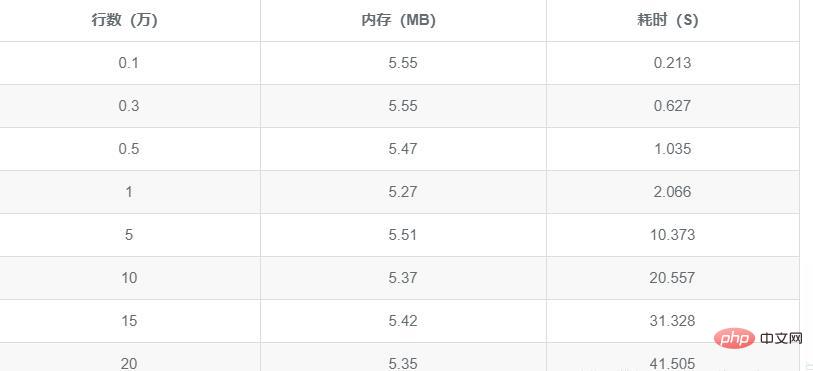This screenshot has height=371, width=813.
Task: Click the row count cell 0.3
Action: point(129,106)
